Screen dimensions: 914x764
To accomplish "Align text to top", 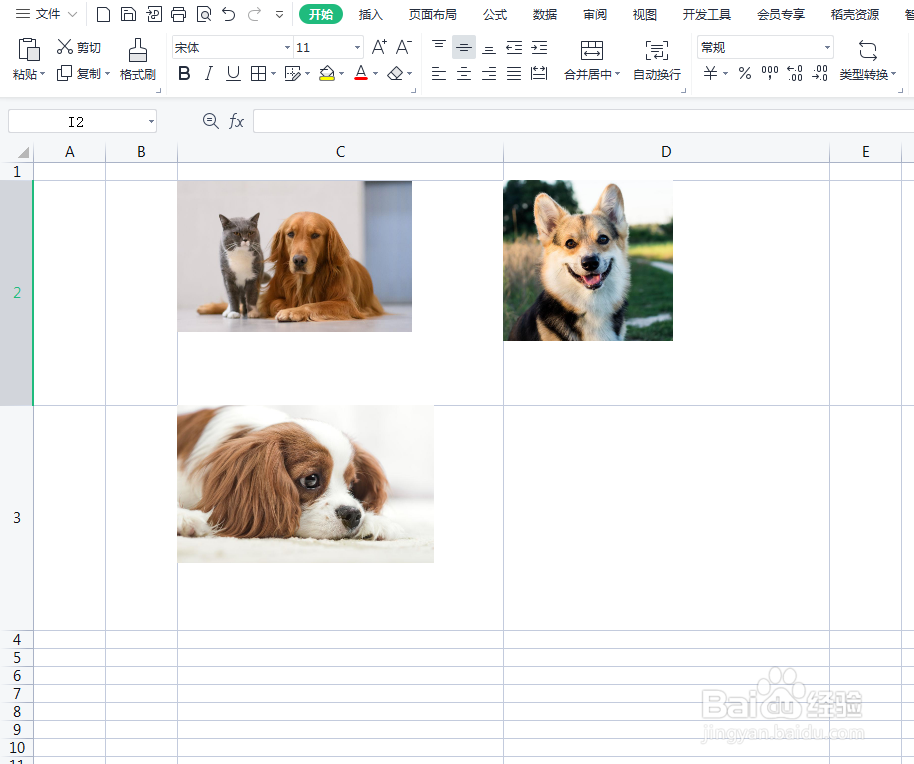I will 439,47.
